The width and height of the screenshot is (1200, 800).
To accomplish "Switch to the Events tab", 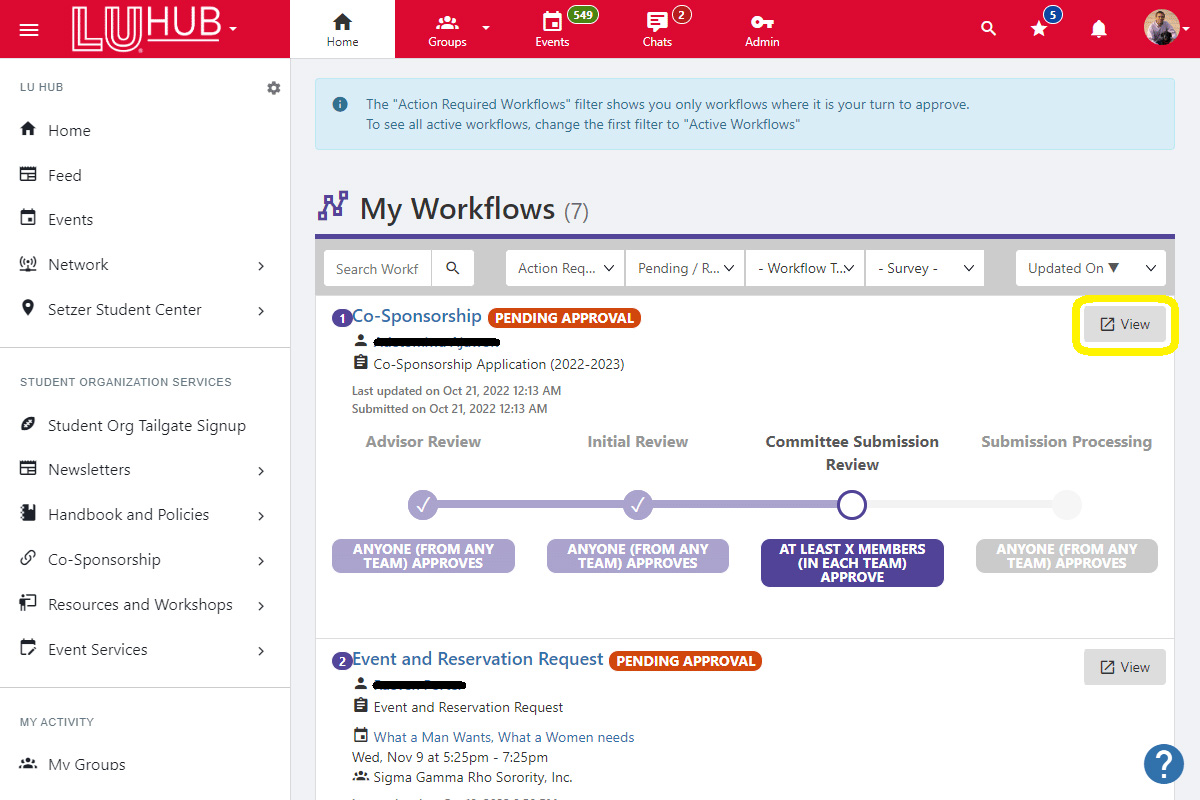I will click(552, 29).
